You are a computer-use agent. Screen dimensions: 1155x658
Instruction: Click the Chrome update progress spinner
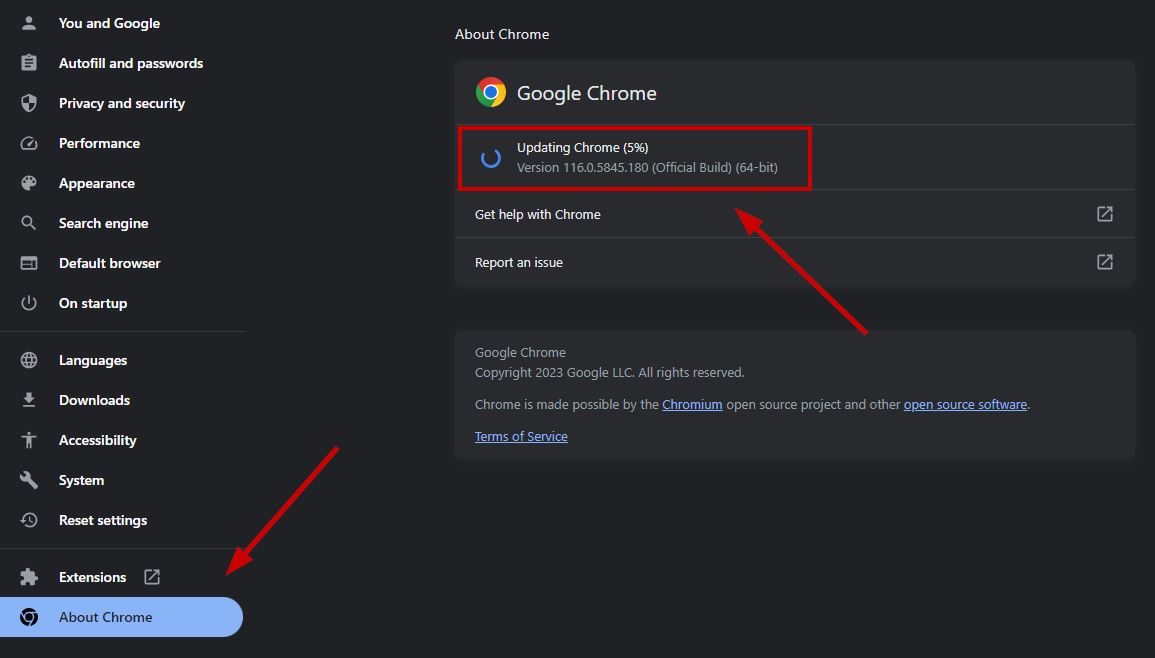(x=490, y=157)
